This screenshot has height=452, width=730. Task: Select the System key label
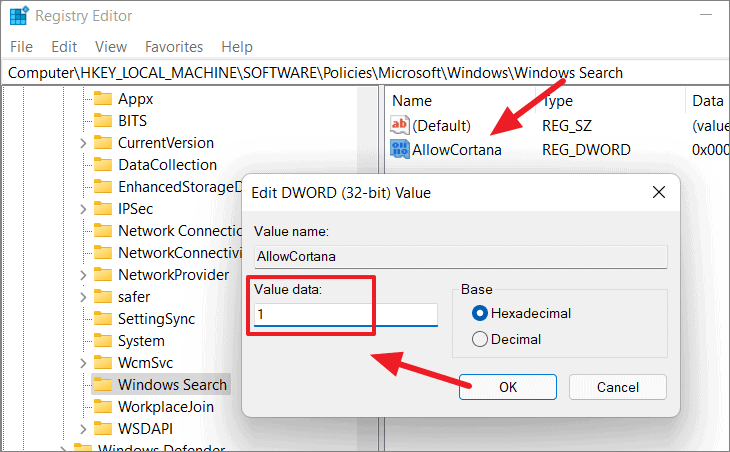click(x=141, y=341)
